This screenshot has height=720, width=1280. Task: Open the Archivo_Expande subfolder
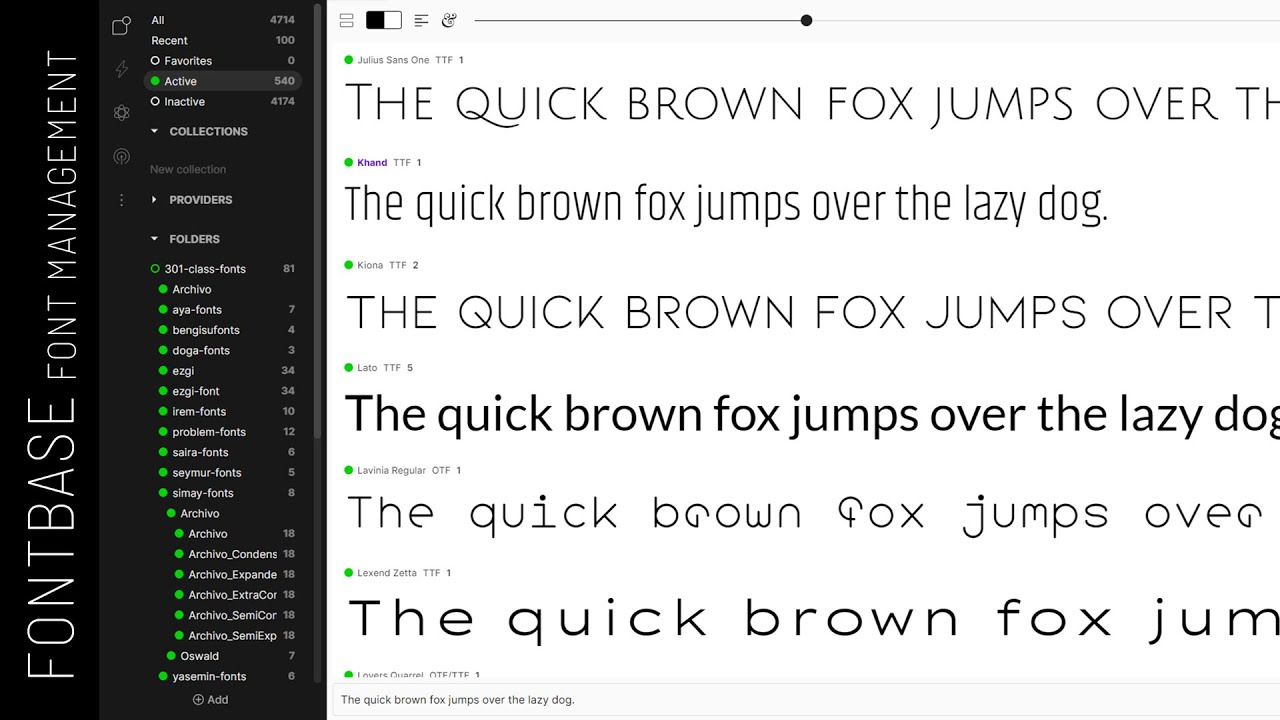click(233, 575)
